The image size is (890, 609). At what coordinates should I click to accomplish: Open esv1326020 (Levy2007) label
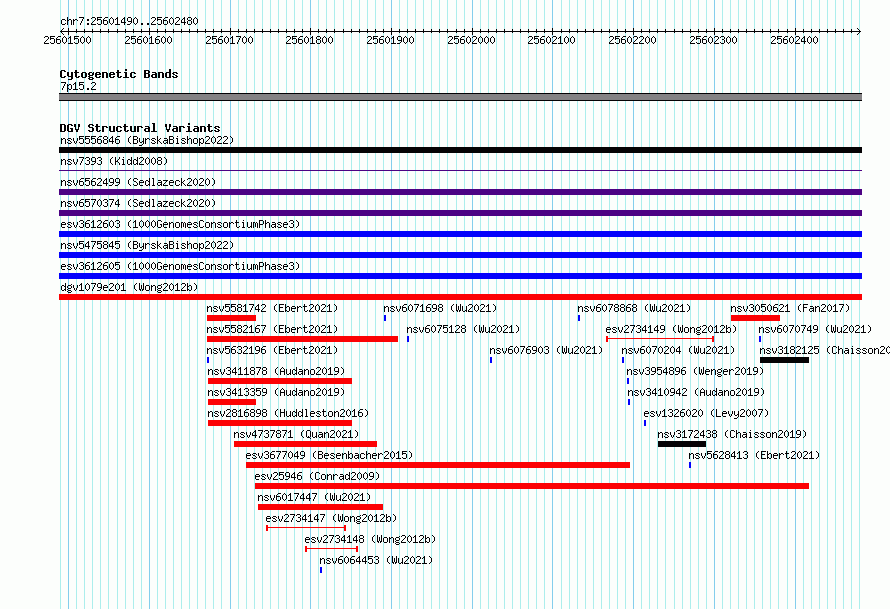tap(706, 413)
